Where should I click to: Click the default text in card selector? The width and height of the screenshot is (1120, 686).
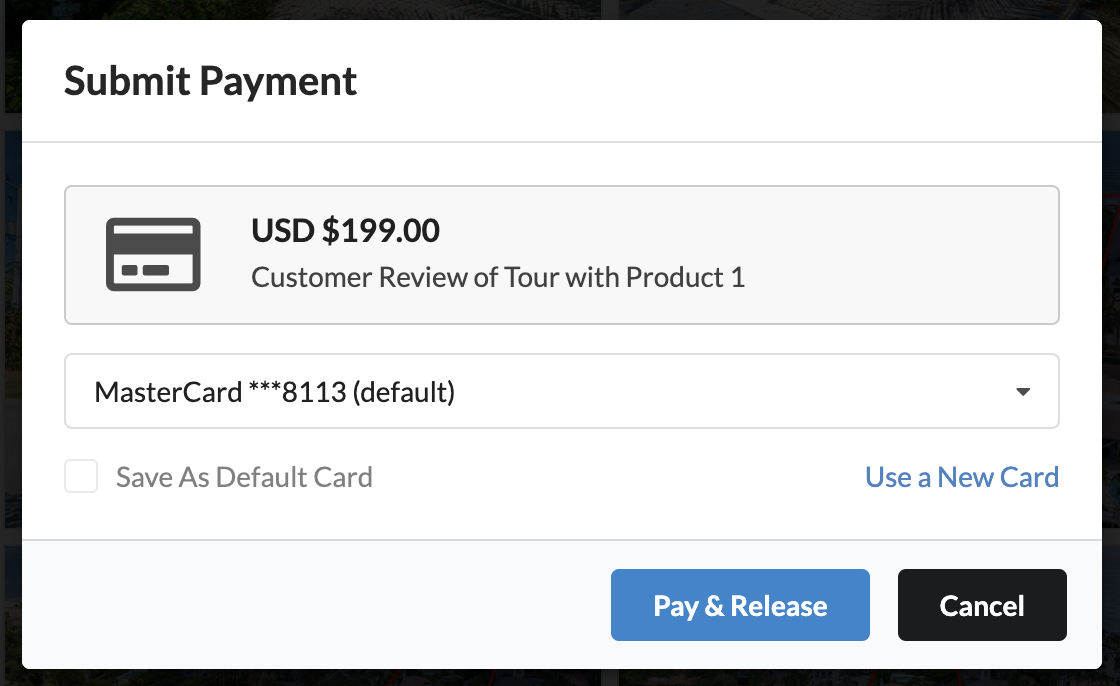pos(404,392)
